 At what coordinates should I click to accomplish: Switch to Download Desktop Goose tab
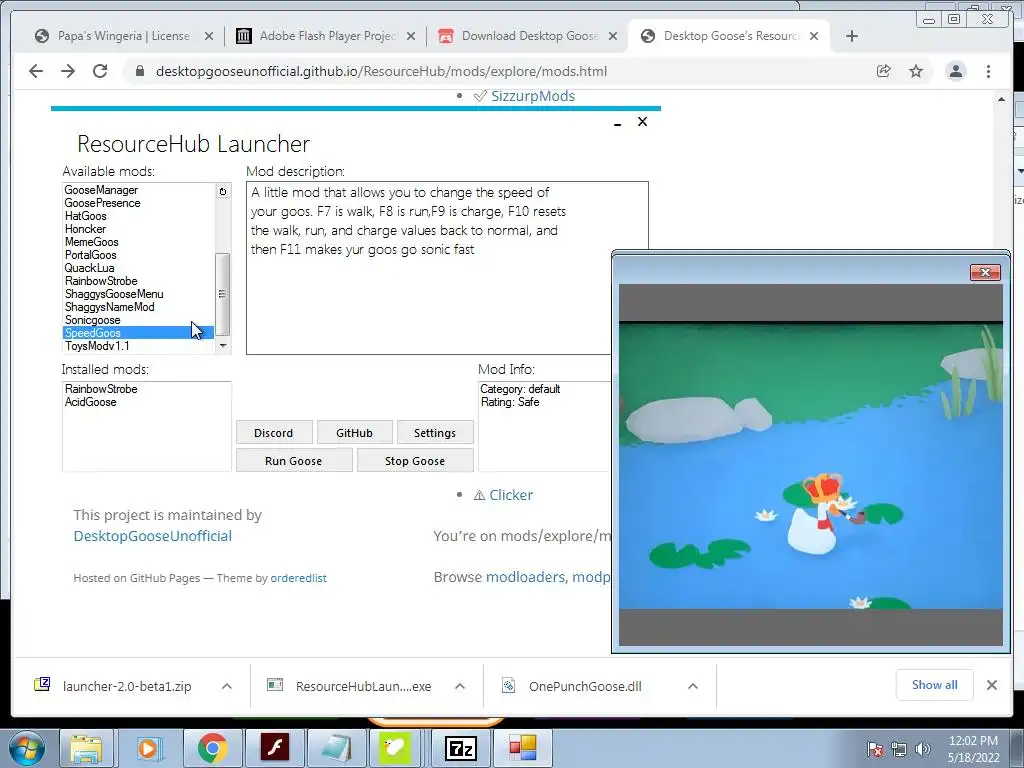point(528,36)
